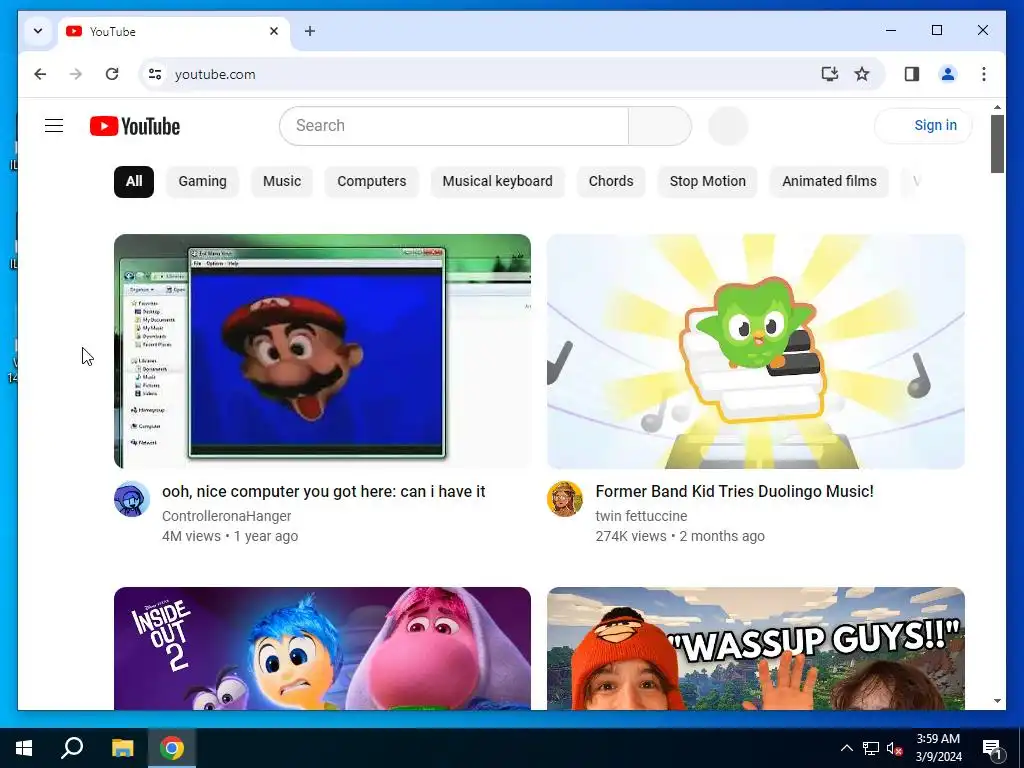
Task: Open the Mario computer video thumbnail
Action: (x=322, y=351)
